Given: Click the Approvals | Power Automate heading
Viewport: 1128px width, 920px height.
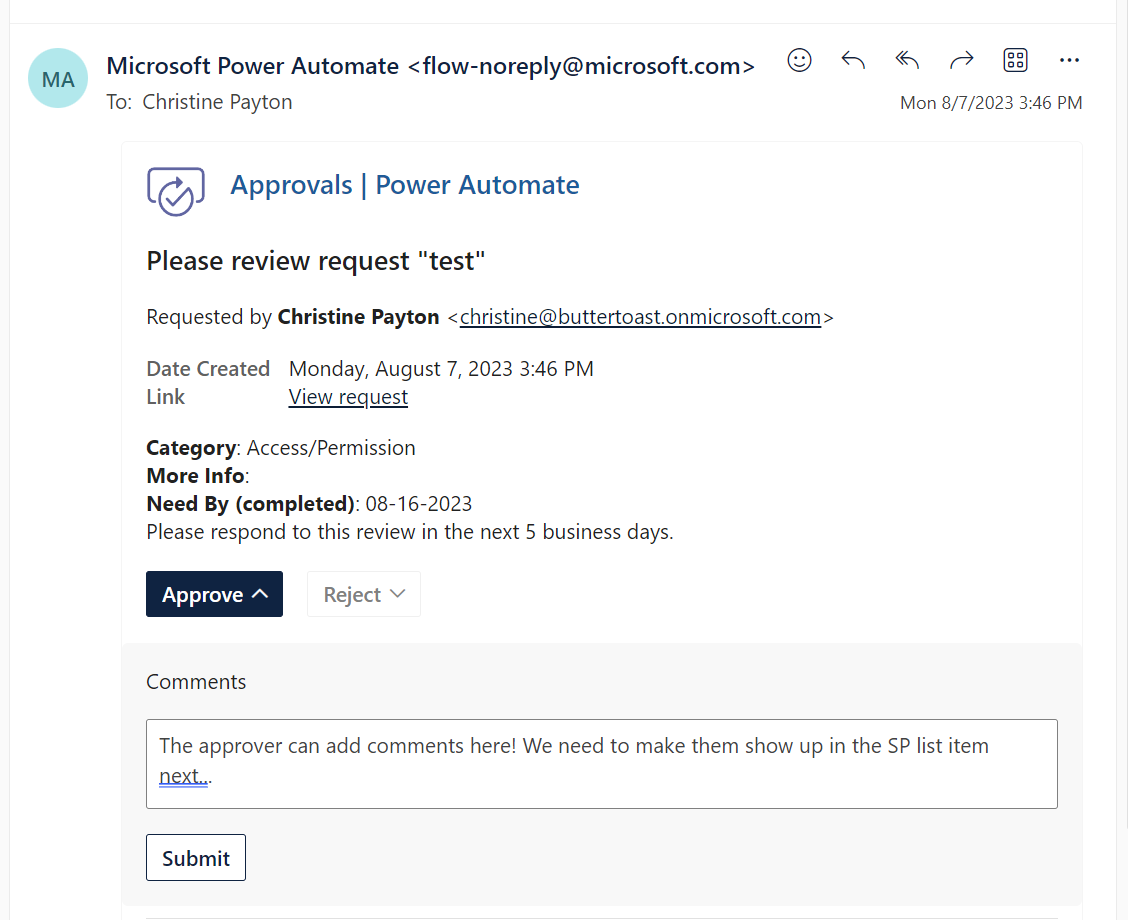Looking at the screenshot, I should (x=404, y=185).
